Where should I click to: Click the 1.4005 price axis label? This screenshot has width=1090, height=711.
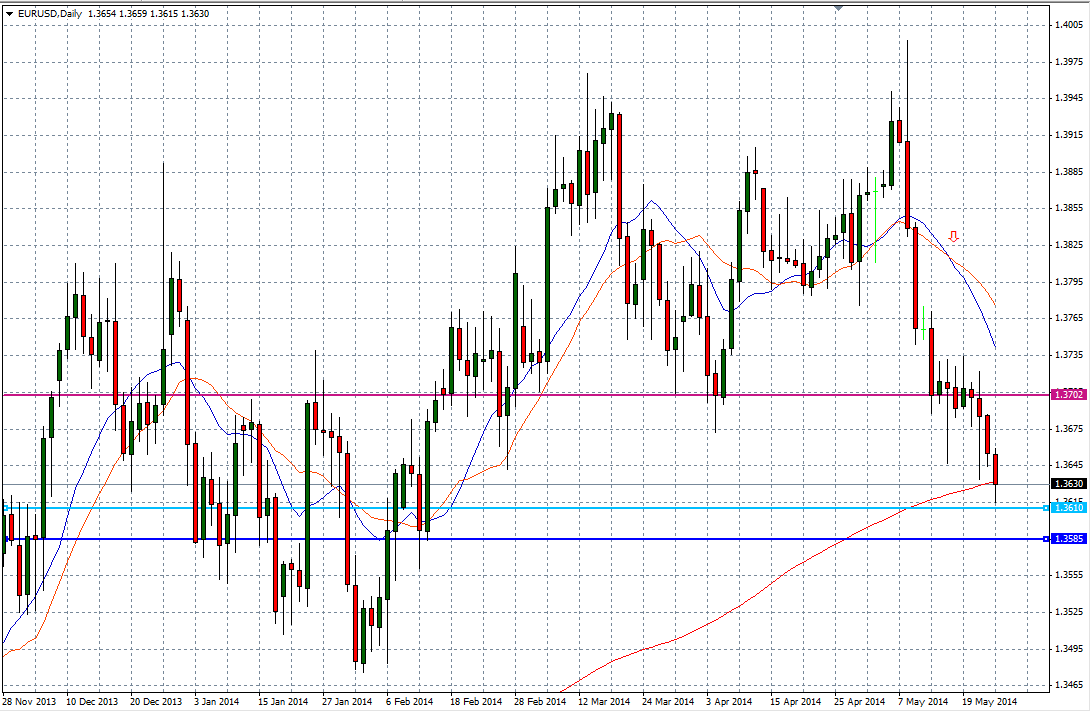(1068, 25)
